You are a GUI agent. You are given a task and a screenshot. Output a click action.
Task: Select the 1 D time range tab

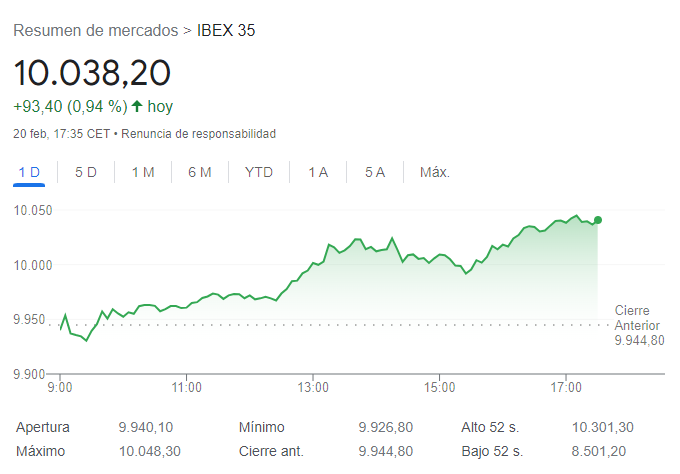tap(29, 173)
